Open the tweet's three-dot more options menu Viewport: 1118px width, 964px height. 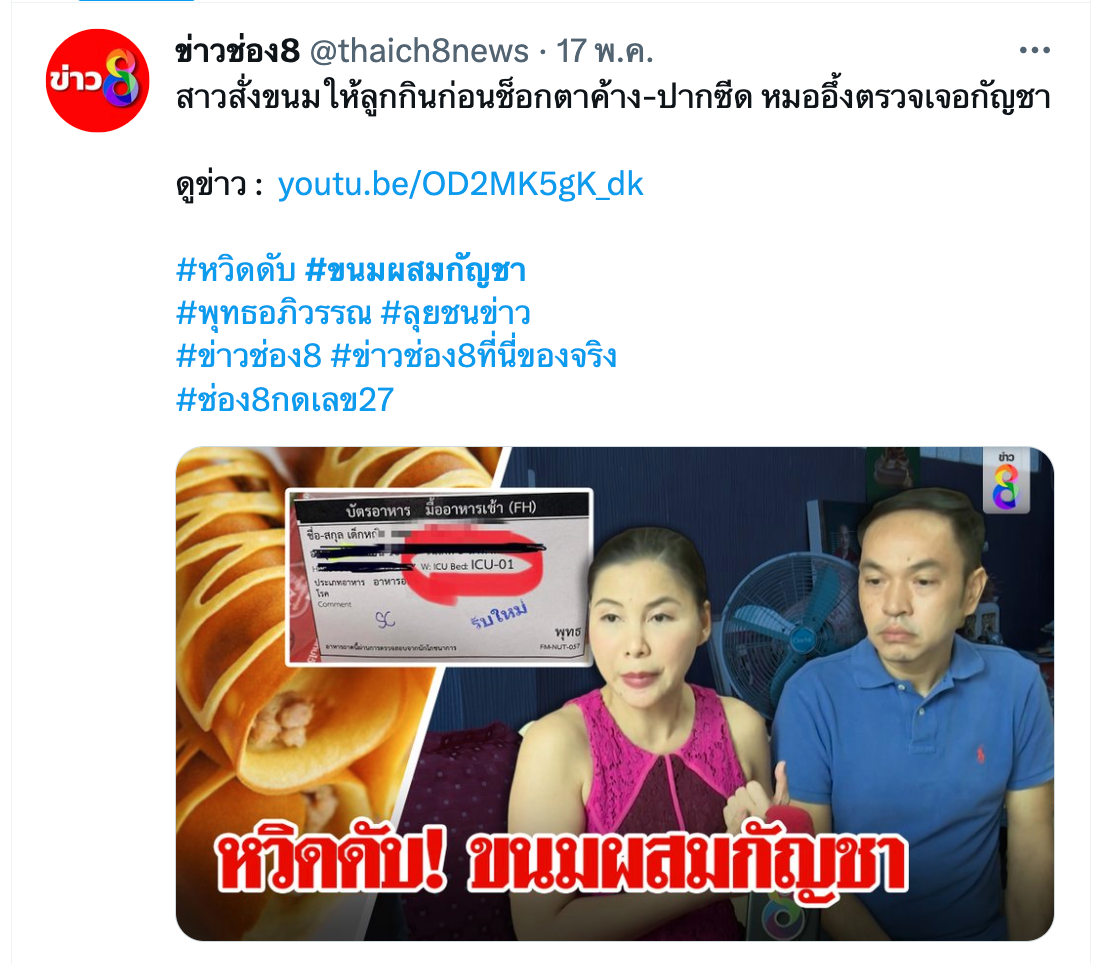(x=1035, y=50)
